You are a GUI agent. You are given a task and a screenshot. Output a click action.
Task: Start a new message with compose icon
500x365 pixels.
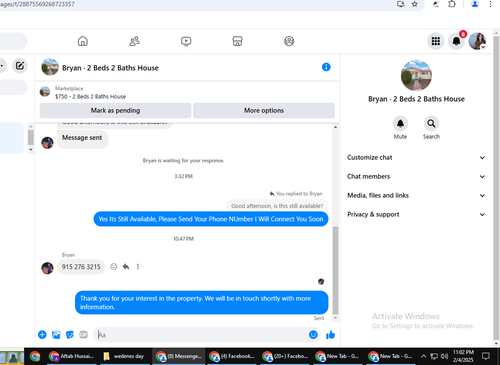pos(20,65)
